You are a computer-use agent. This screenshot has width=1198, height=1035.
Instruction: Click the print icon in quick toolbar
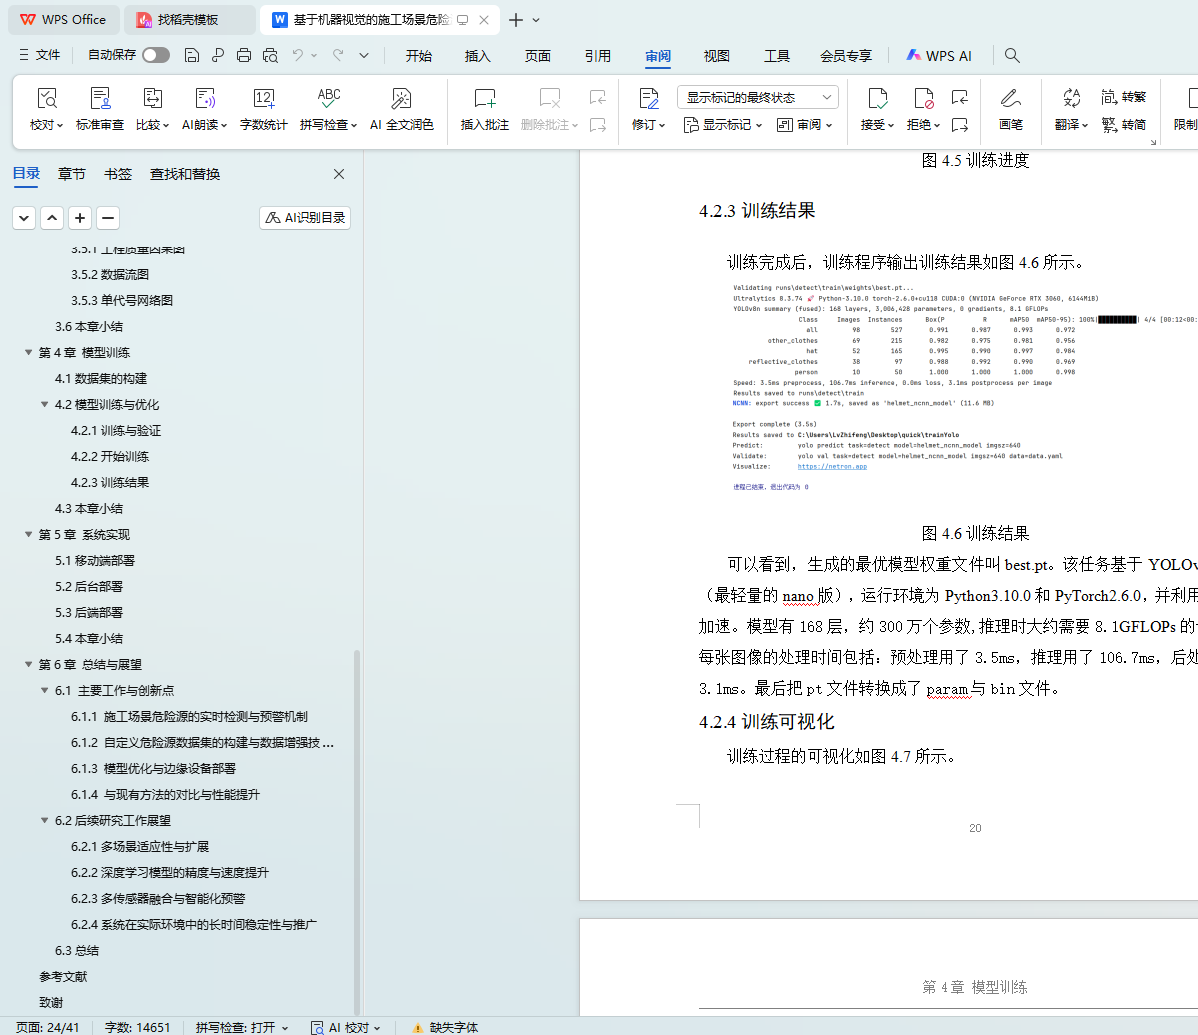(244, 56)
